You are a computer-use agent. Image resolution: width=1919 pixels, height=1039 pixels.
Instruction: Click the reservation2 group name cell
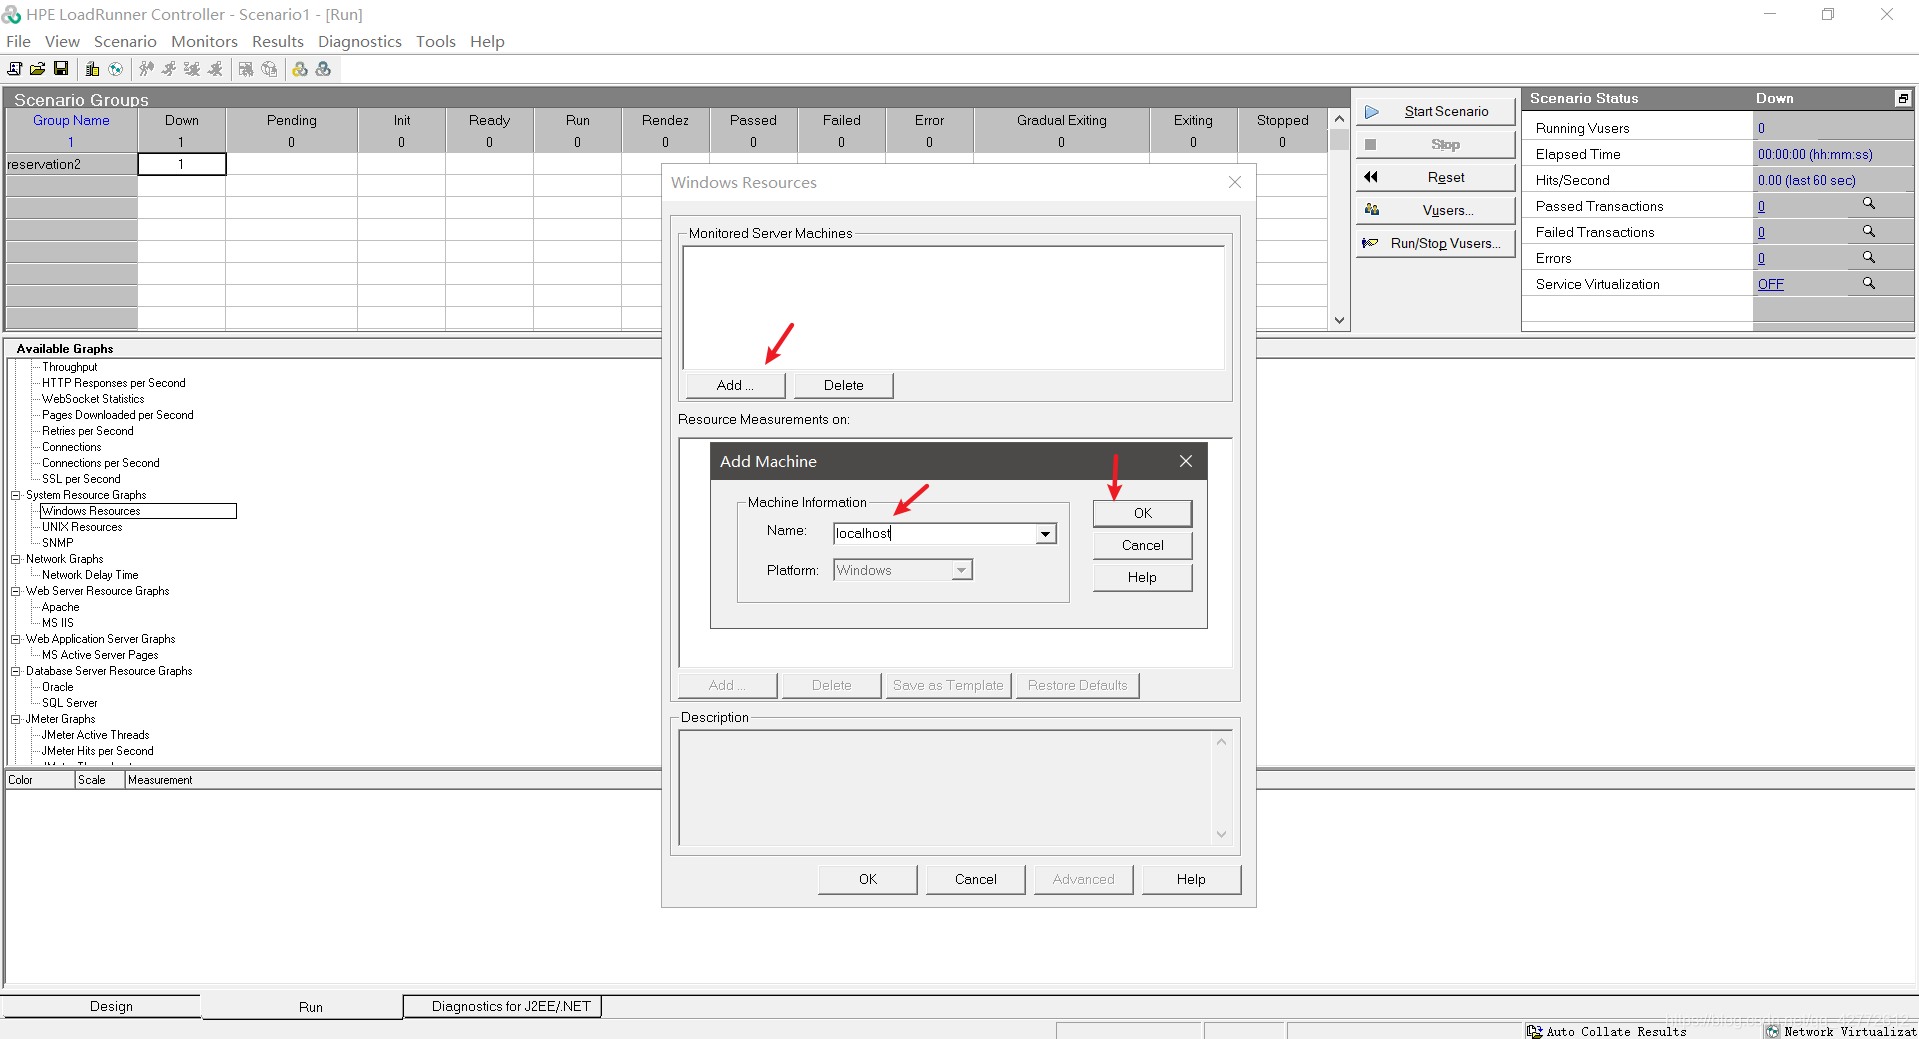click(x=71, y=164)
